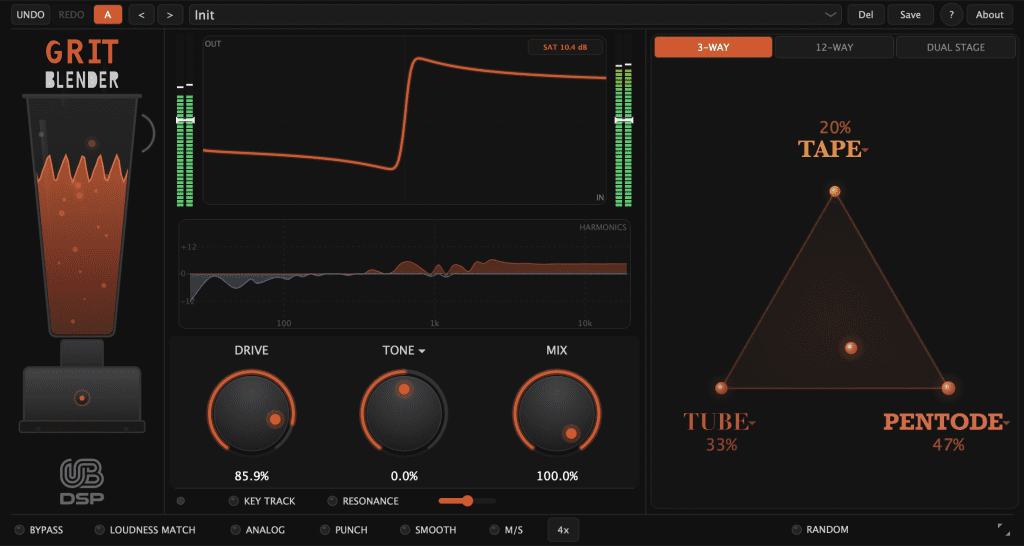This screenshot has width=1024, height=546.
Task: Click the next preset arrow button
Action: 170,15
